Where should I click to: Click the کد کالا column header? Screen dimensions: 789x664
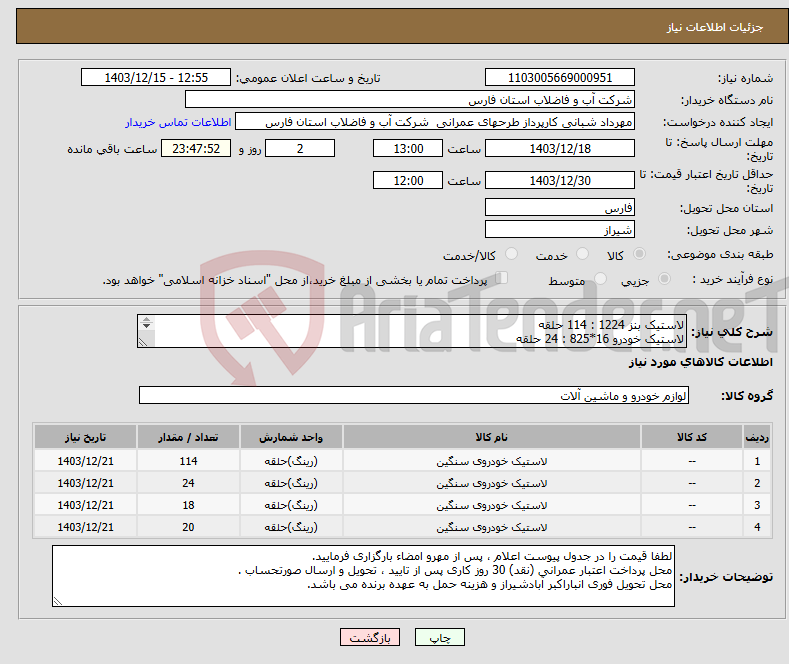(x=692, y=437)
